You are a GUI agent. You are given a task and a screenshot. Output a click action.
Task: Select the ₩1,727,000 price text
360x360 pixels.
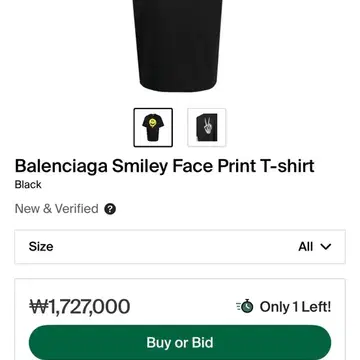click(80, 307)
